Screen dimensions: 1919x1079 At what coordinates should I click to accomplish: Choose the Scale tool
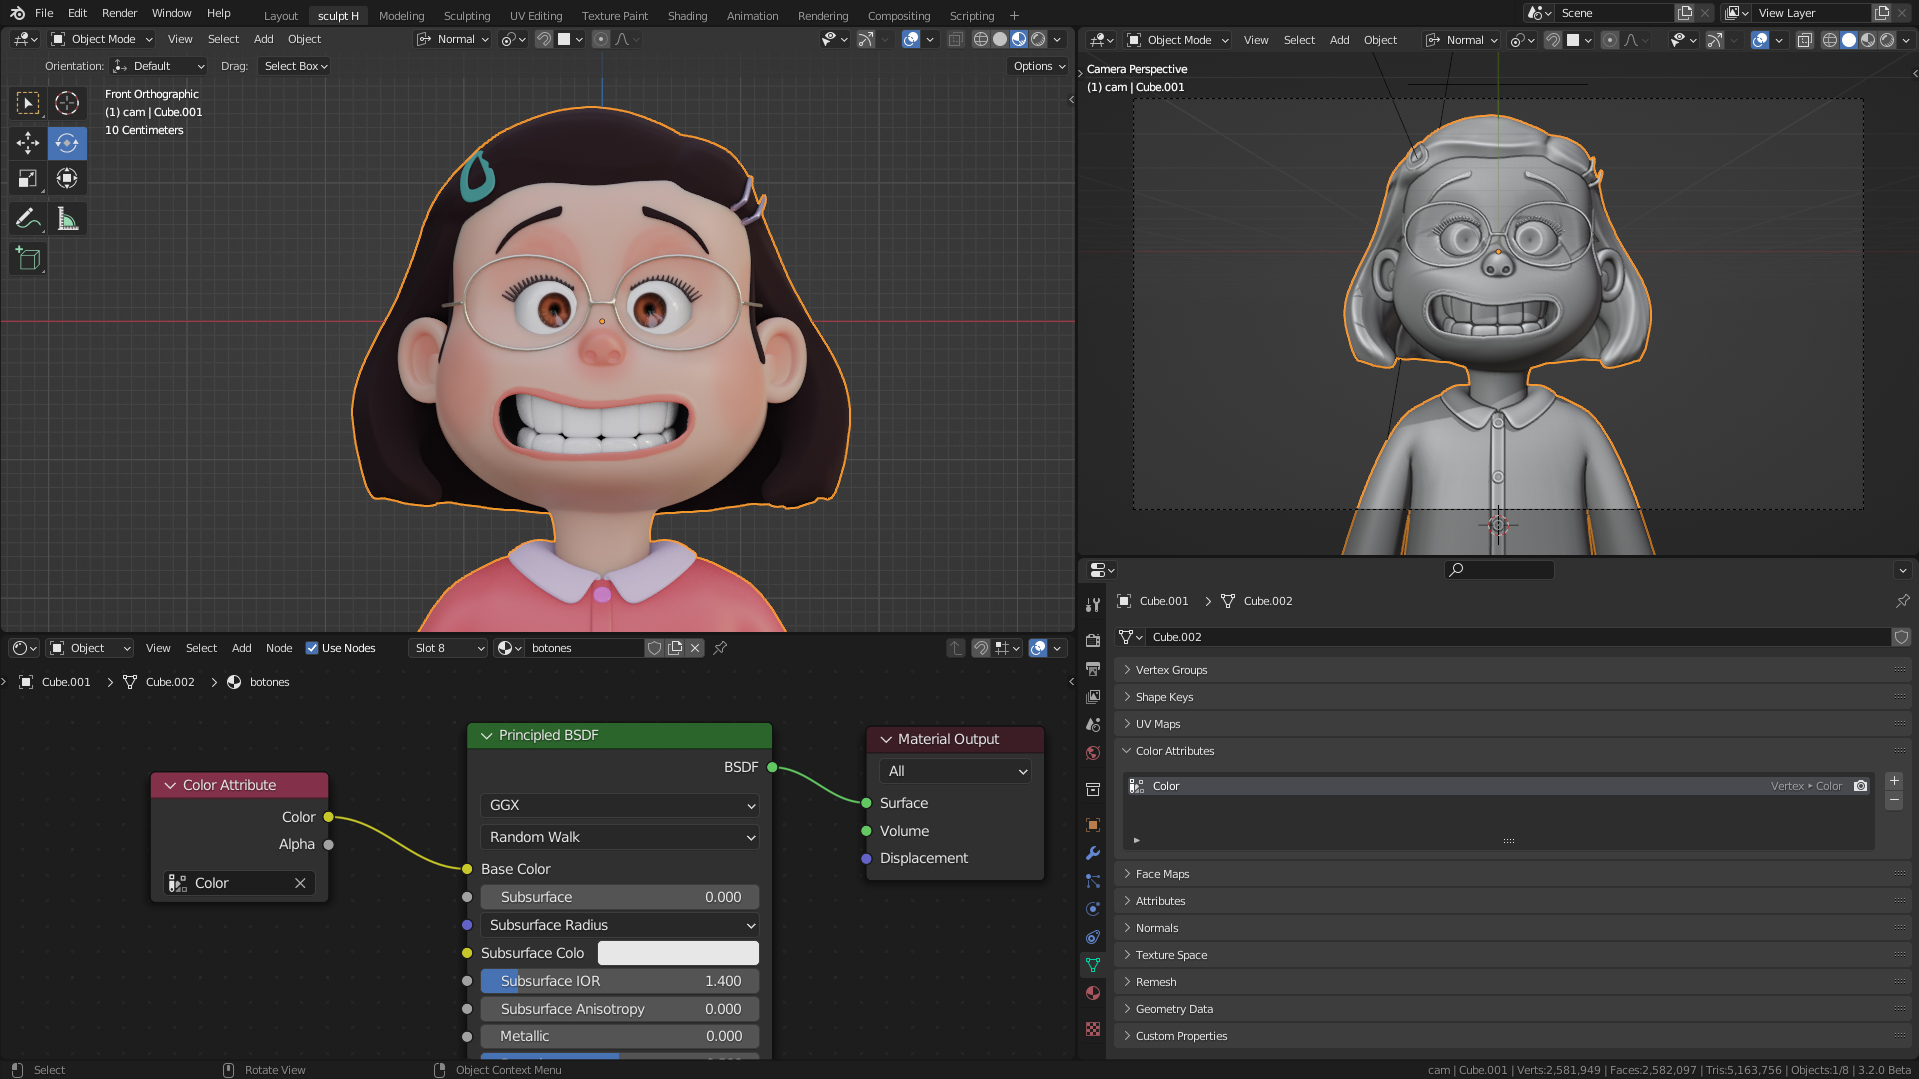28,179
